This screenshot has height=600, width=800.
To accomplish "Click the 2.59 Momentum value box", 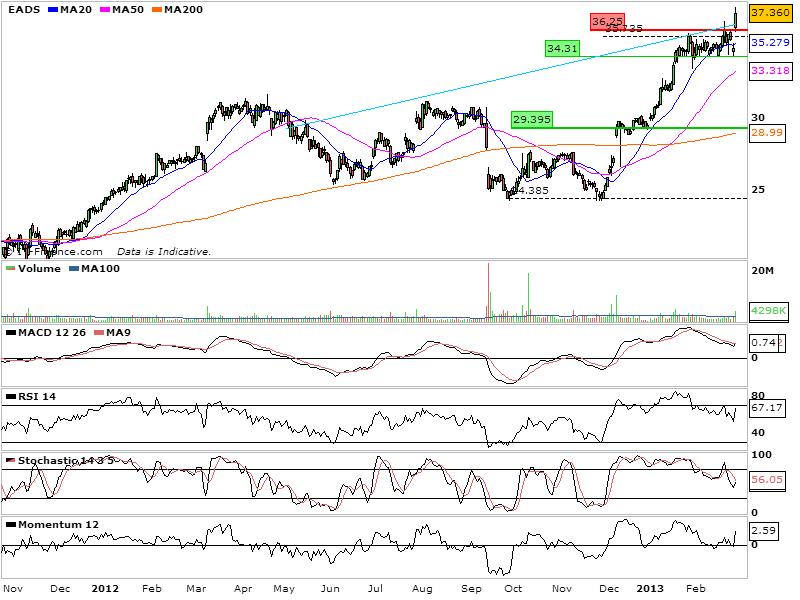I will [x=764, y=531].
